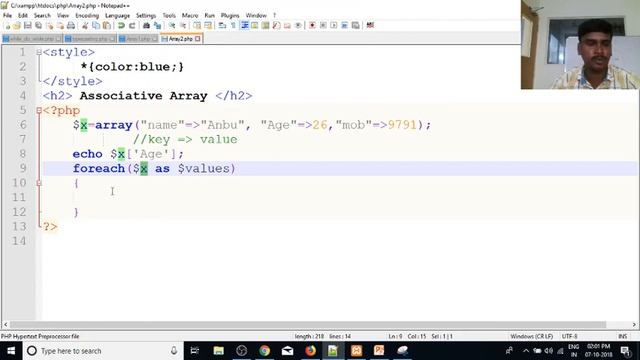The height and width of the screenshot is (360, 640).
Task: Click the macro Playback icon
Action: (333, 26)
